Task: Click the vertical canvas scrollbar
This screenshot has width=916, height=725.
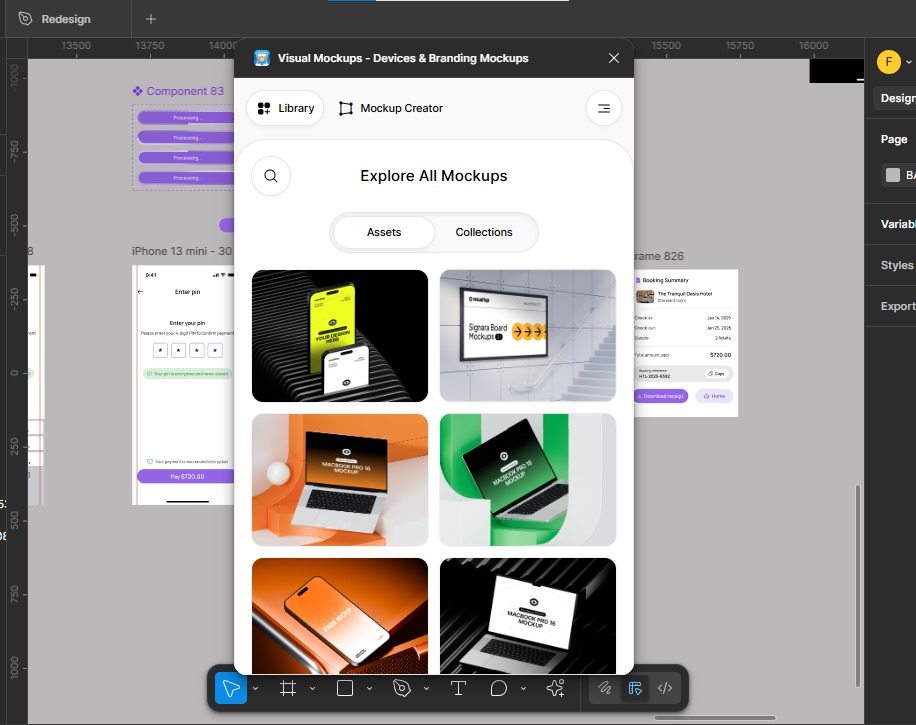Action: click(x=858, y=585)
